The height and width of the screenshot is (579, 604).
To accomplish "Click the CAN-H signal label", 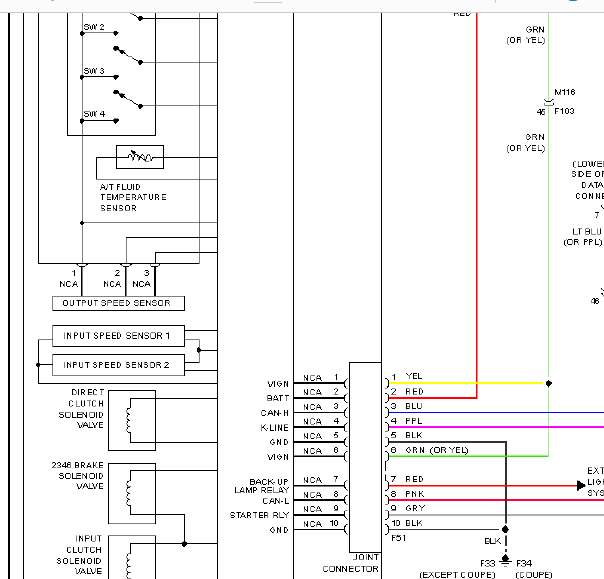I will 275,413.
